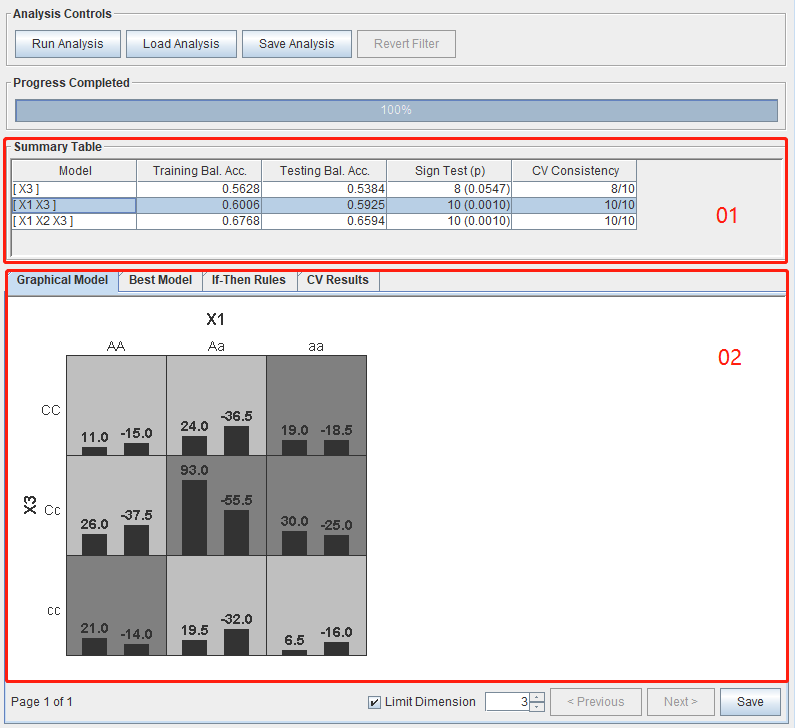Image resolution: width=795 pixels, height=728 pixels.
Task: Click the cell showing 6.5 and -16.0
Action: (x=316, y=605)
